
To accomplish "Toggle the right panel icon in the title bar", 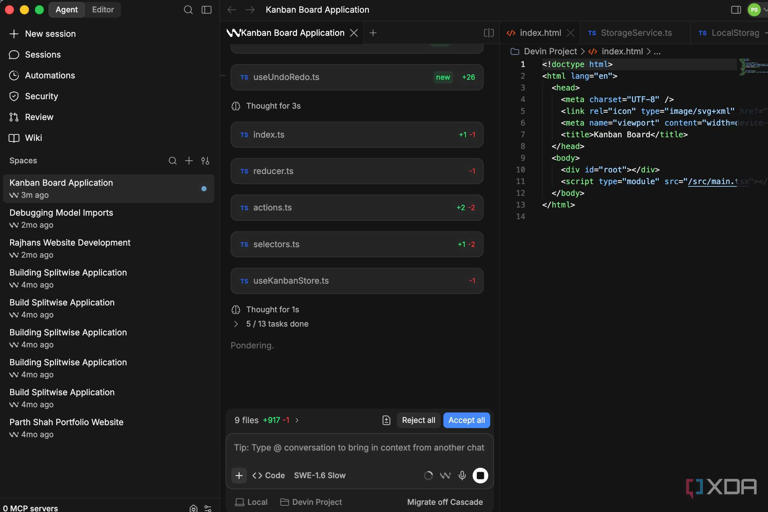I will pos(736,10).
